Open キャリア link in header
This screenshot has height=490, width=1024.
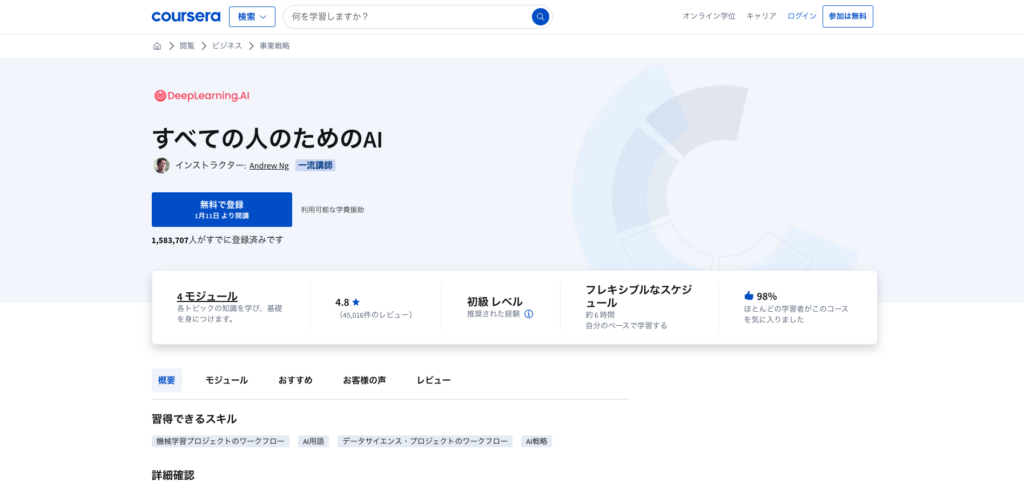[x=761, y=16]
